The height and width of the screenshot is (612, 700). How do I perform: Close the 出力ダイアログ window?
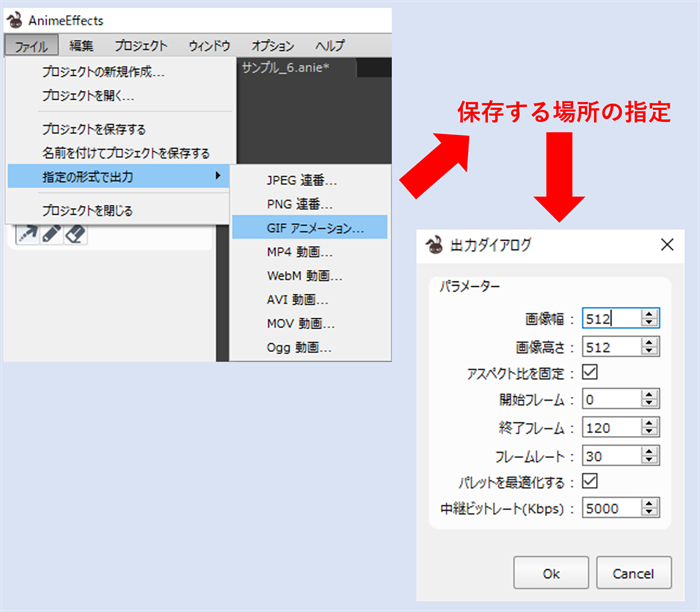pyautogui.click(x=667, y=245)
